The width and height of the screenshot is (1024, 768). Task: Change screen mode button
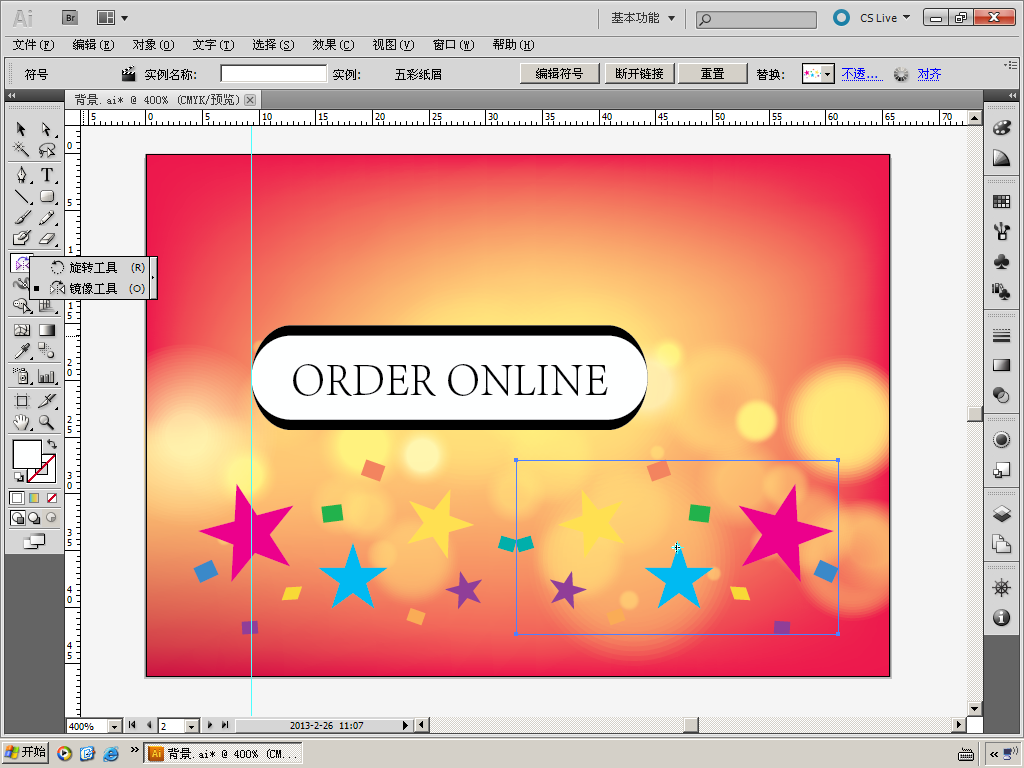tap(34, 541)
